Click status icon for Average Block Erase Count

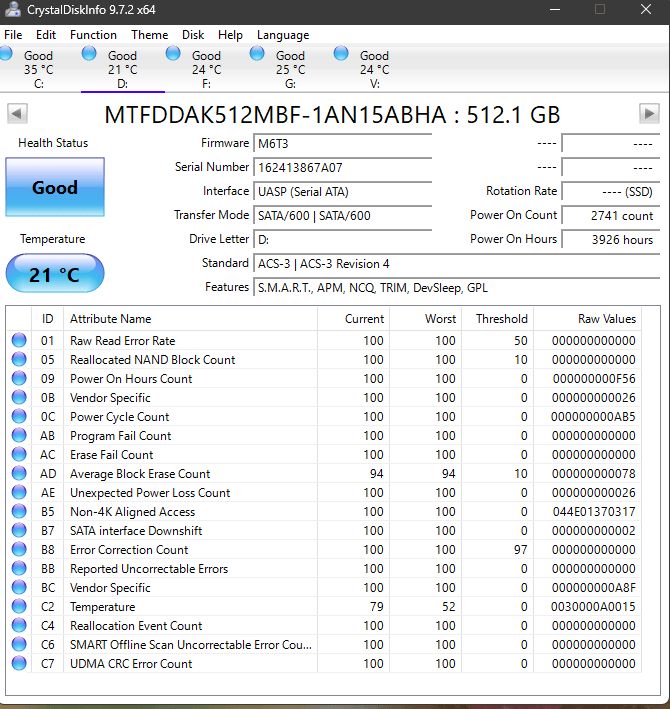[19, 473]
